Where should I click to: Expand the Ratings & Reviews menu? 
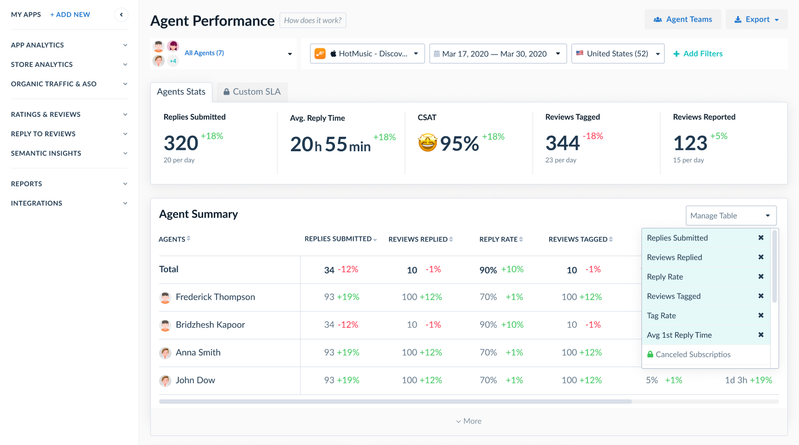(x=68, y=115)
